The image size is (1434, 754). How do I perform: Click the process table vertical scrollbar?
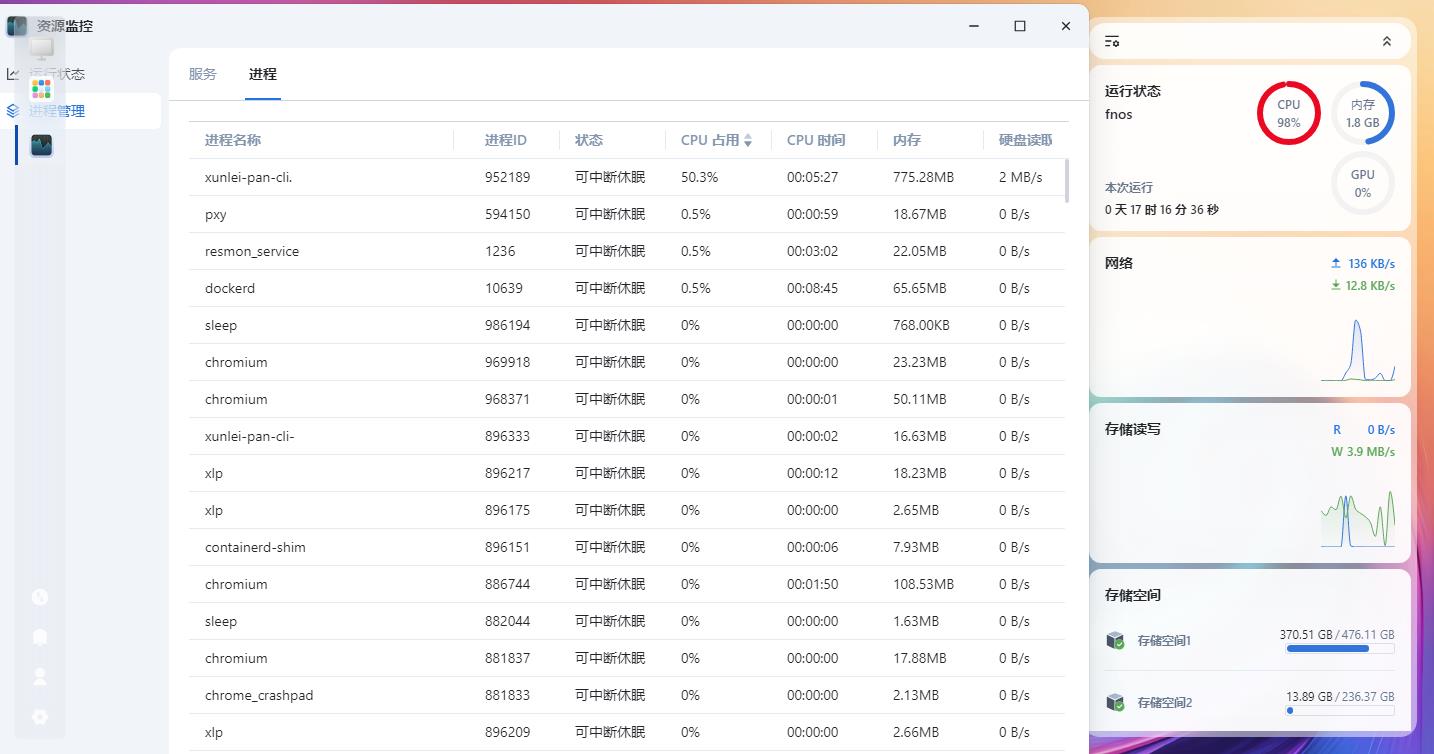click(x=1067, y=180)
